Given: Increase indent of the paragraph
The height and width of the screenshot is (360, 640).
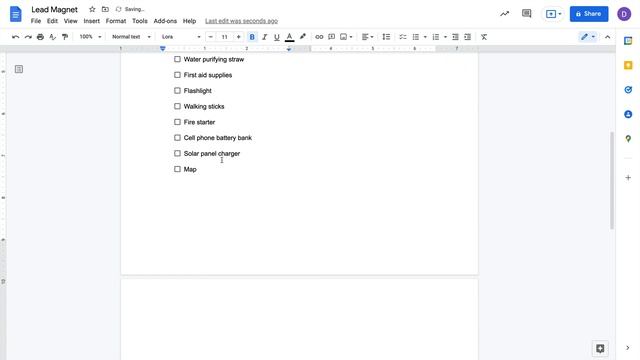Looking at the screenshot, I should click(x=468, y=37).
